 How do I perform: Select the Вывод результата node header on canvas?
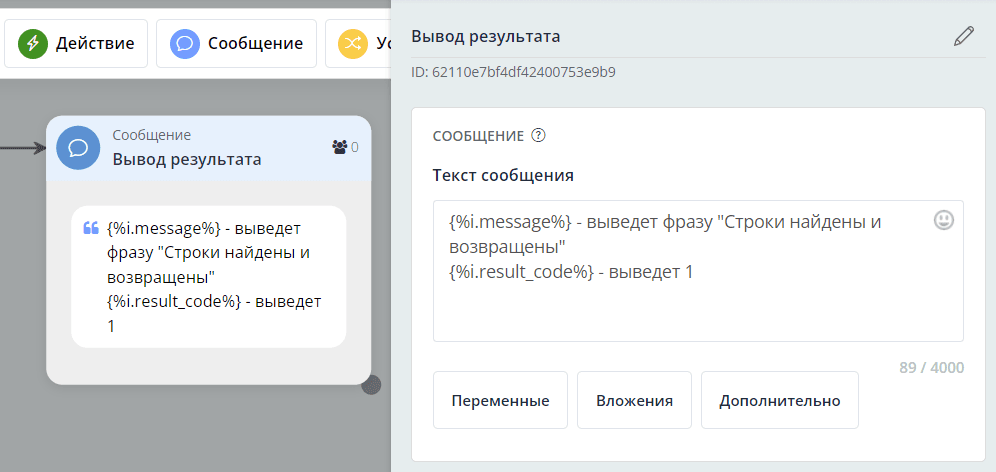(x=186, y=159)
